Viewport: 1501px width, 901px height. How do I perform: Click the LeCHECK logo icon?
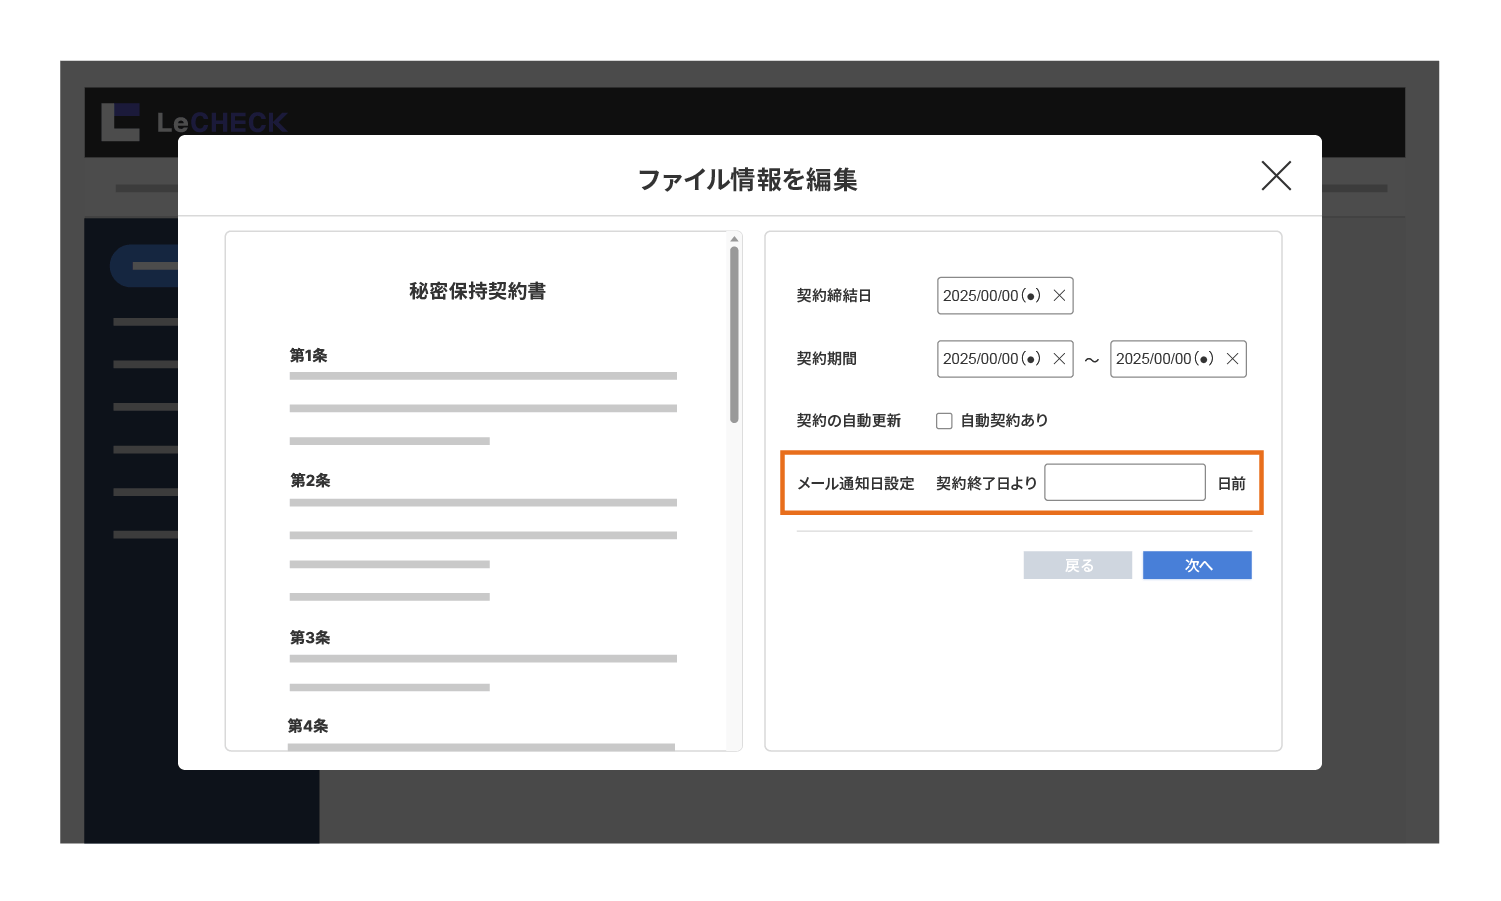pyautogui.click(x=119, y=120)
